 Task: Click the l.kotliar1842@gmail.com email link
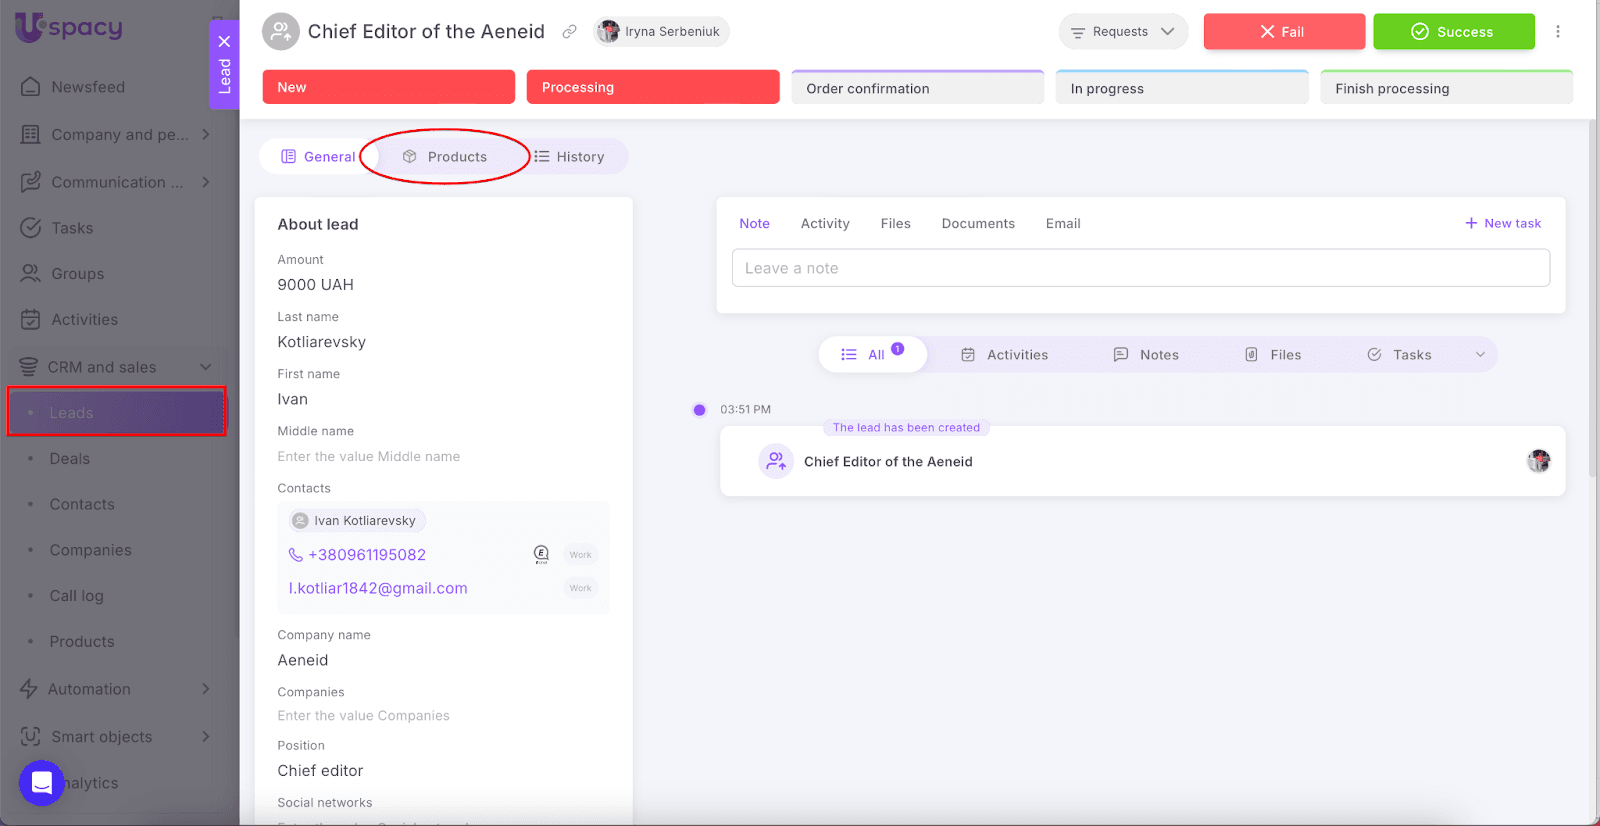[x=378, y=588]
